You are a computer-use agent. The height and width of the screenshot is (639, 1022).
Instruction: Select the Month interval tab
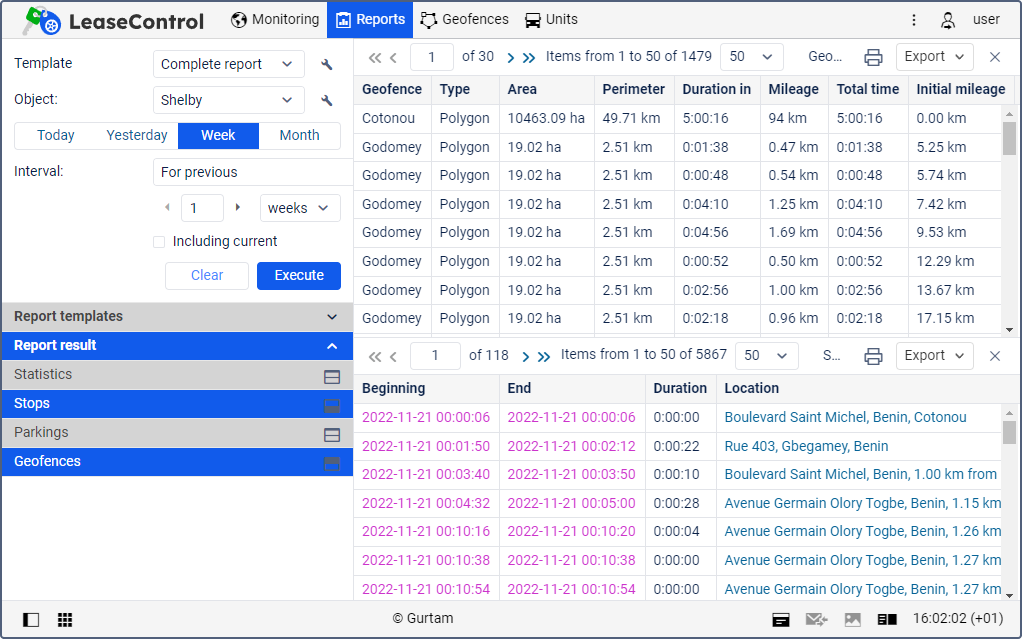[299, 136]
